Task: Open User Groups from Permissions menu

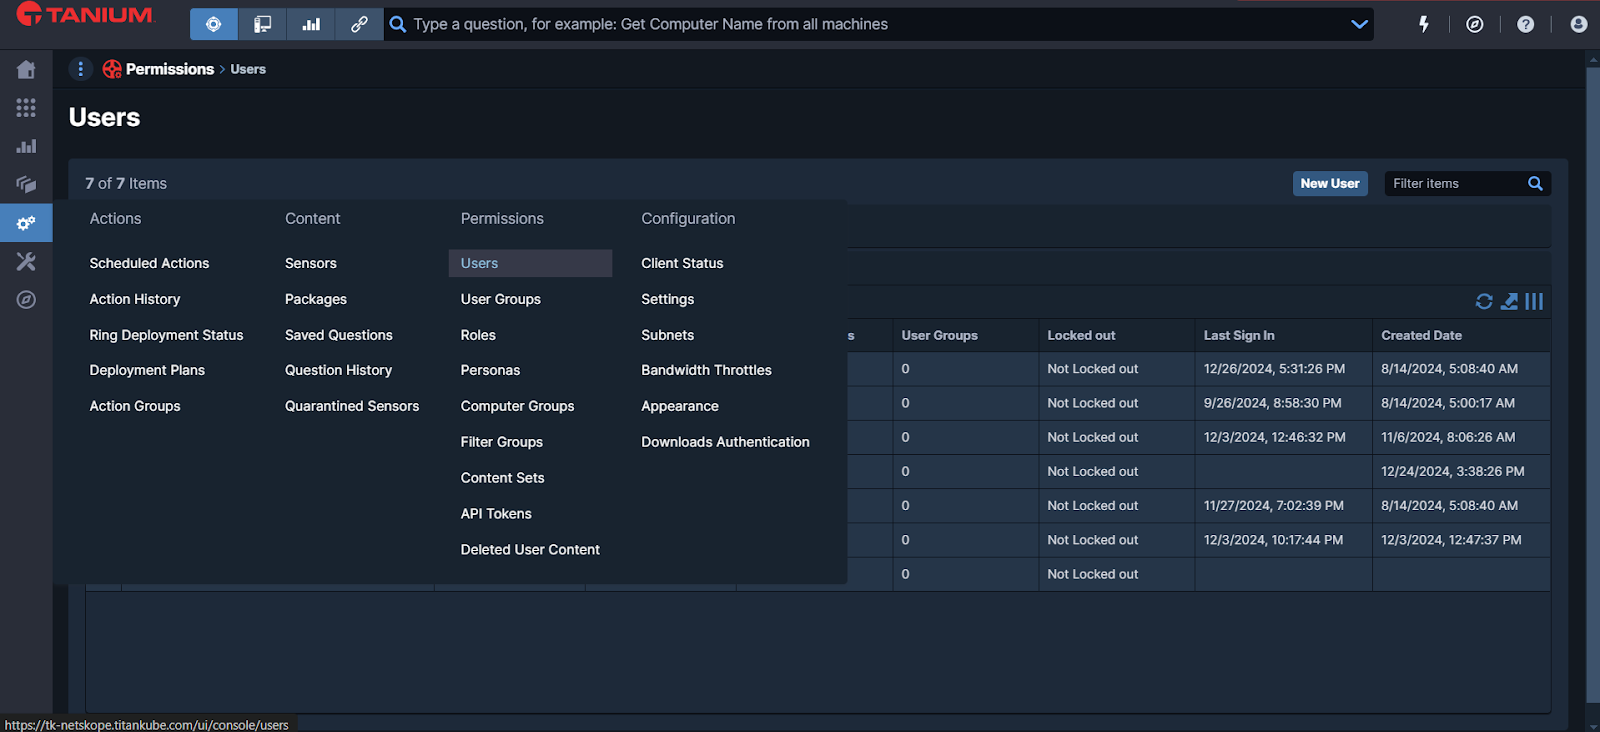Action: [x=500, y=299]
